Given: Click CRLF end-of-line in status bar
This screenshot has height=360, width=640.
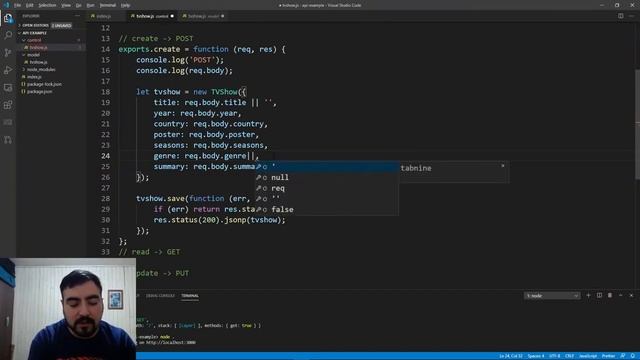Looking at the screenshot, I should click(x=569, y=356).
